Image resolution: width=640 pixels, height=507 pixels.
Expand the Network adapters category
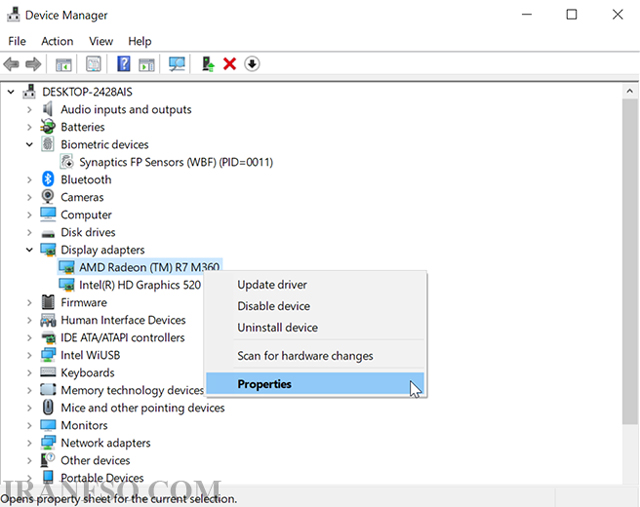29,443
